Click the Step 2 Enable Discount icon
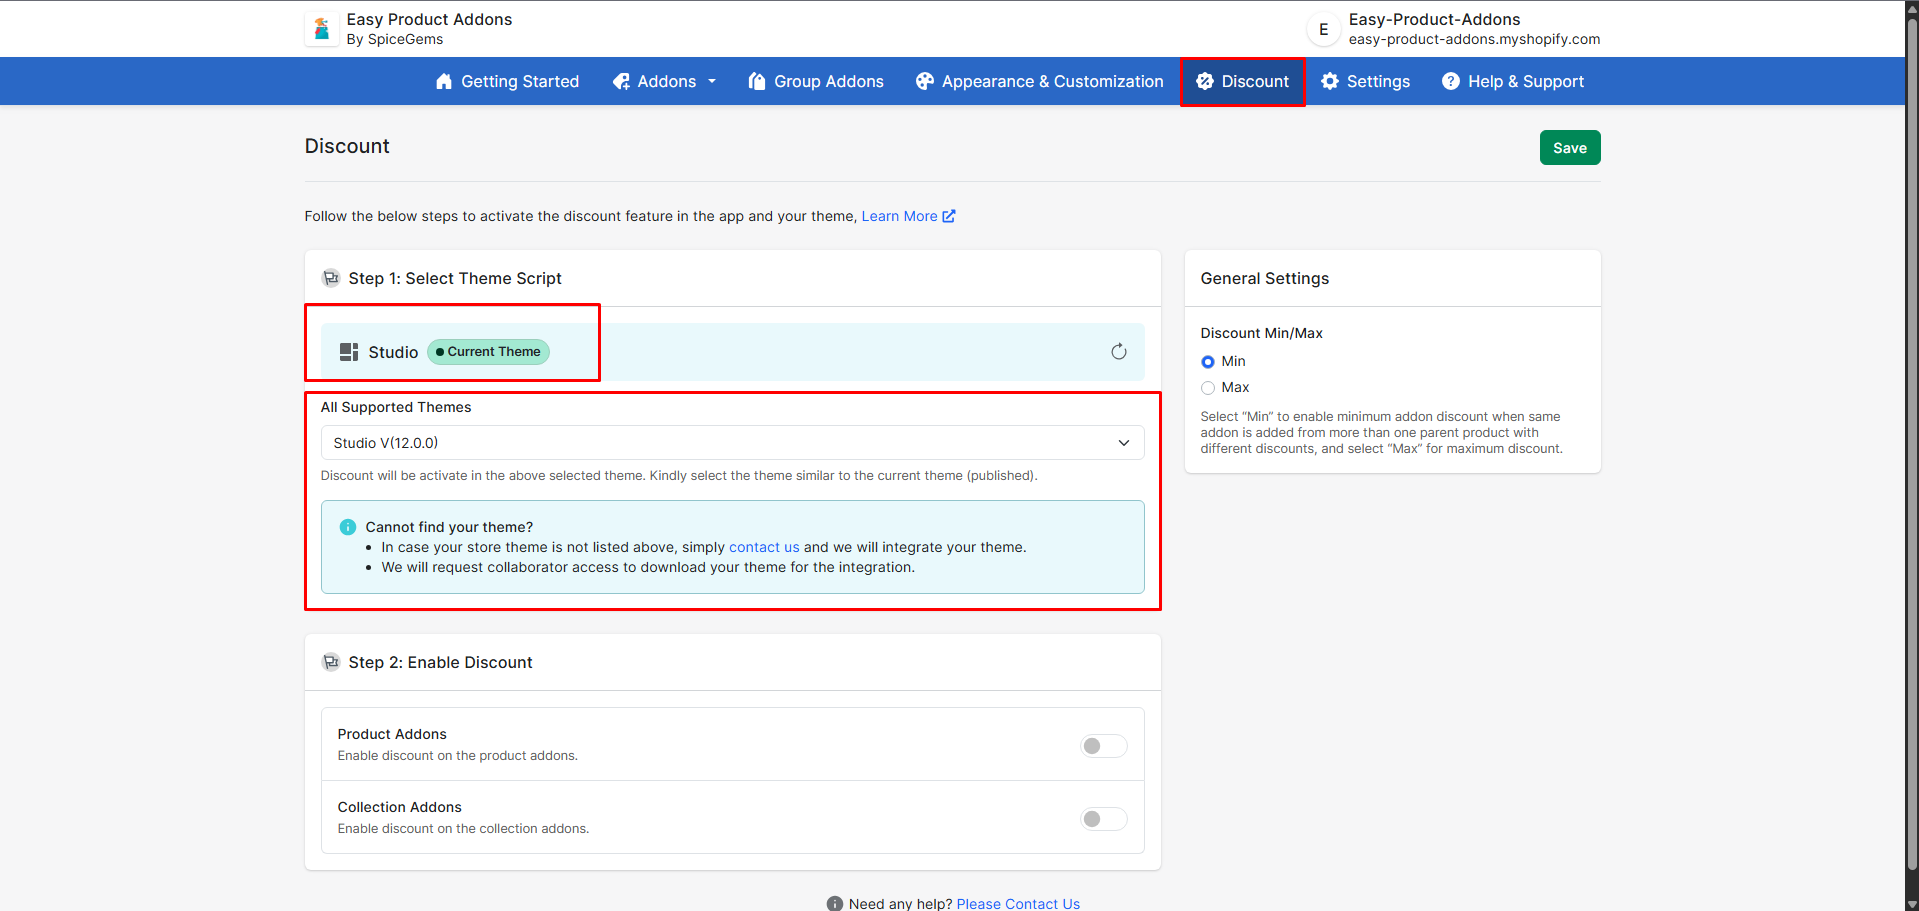1919x911 pixels. pyautogui.click(x=331, y=662)
